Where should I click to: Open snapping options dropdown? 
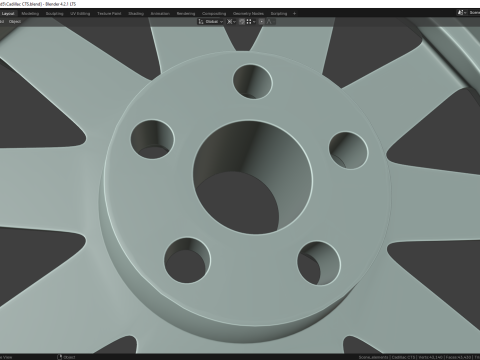(x=251, y=22)
